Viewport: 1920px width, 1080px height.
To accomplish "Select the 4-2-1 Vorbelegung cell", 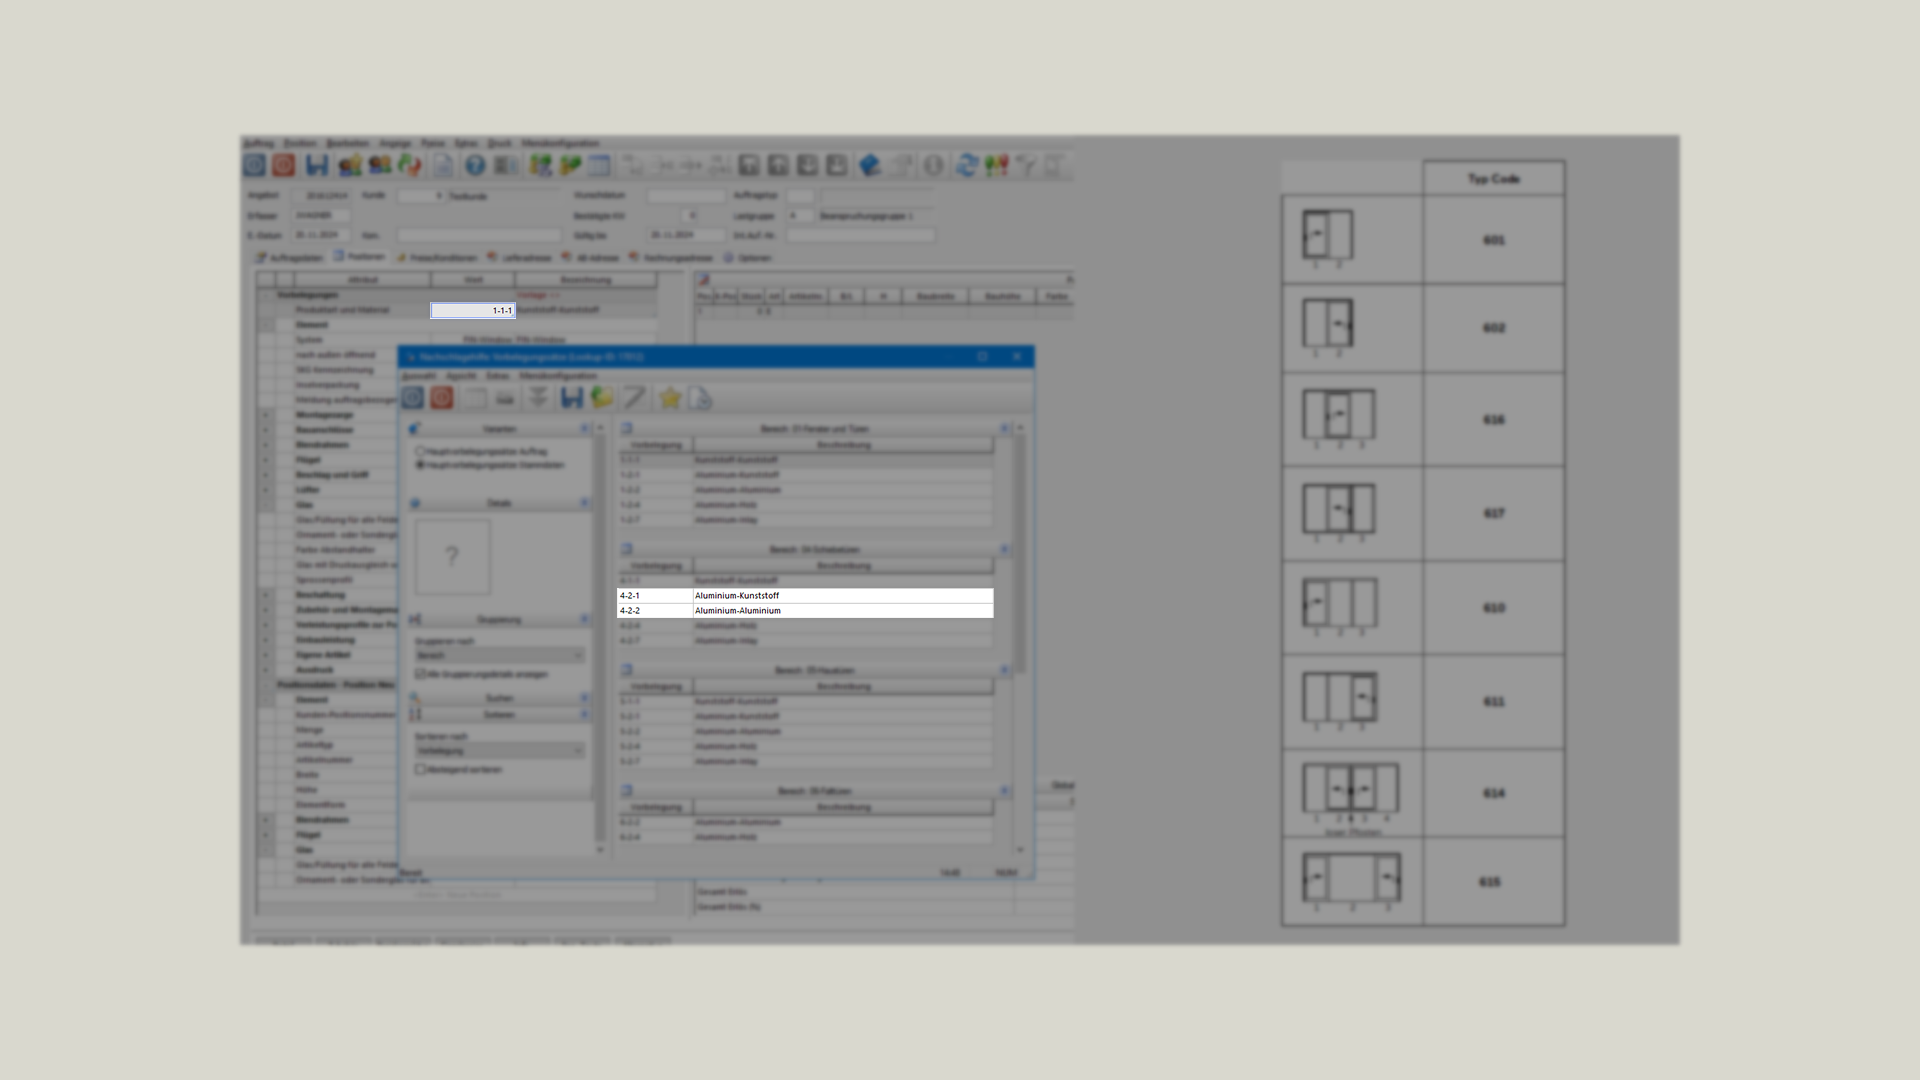I will [655, 596].
